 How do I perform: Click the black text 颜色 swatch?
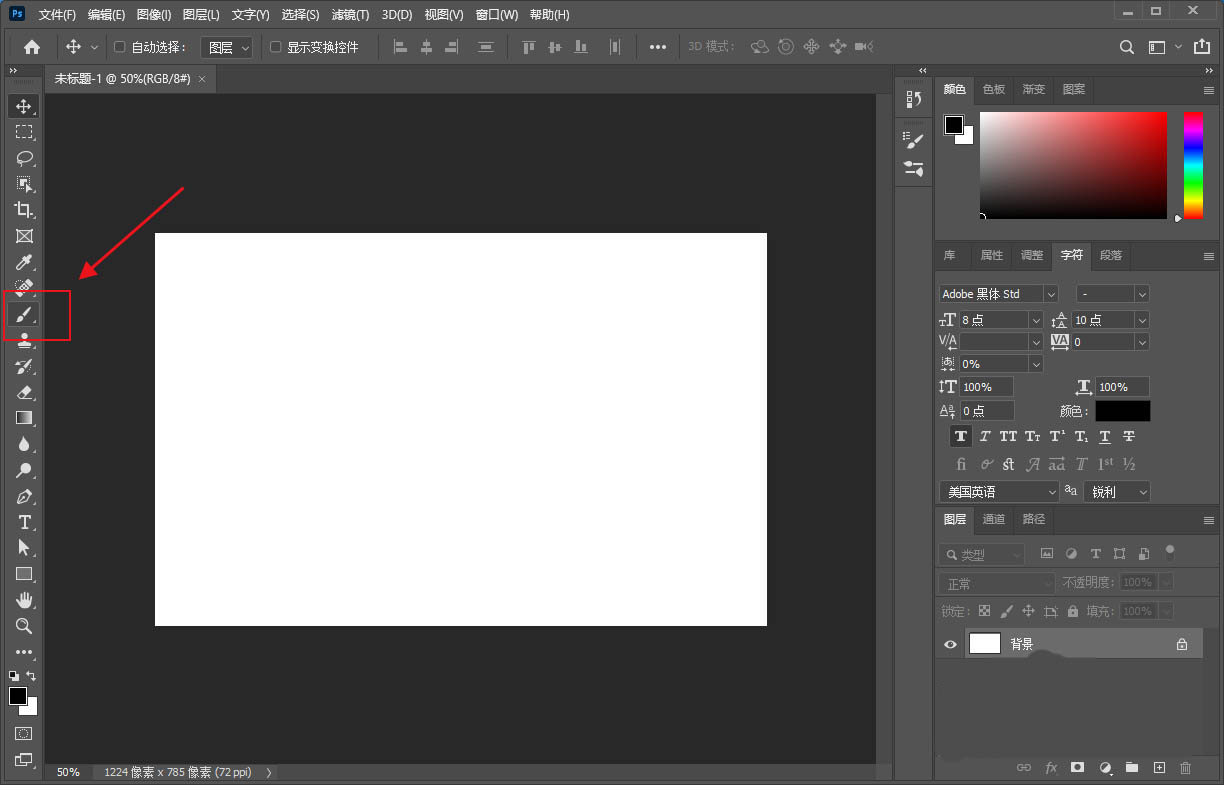click(1122, 411)
